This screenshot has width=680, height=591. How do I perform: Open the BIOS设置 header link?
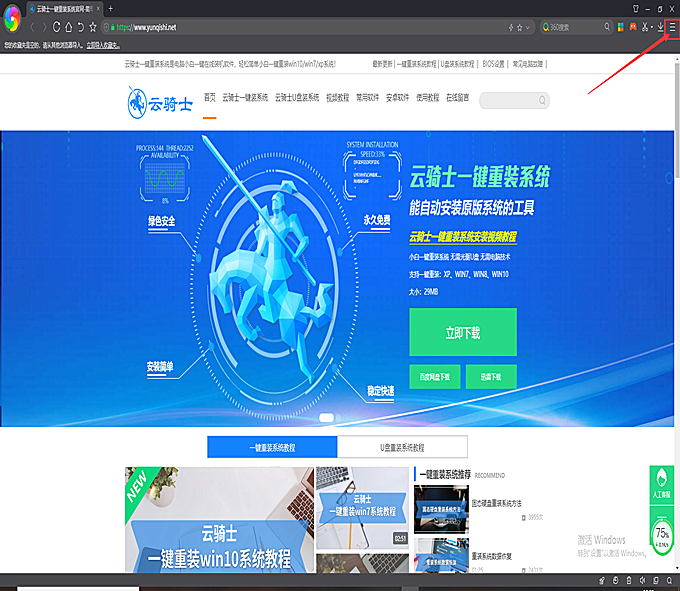[493, 64]
